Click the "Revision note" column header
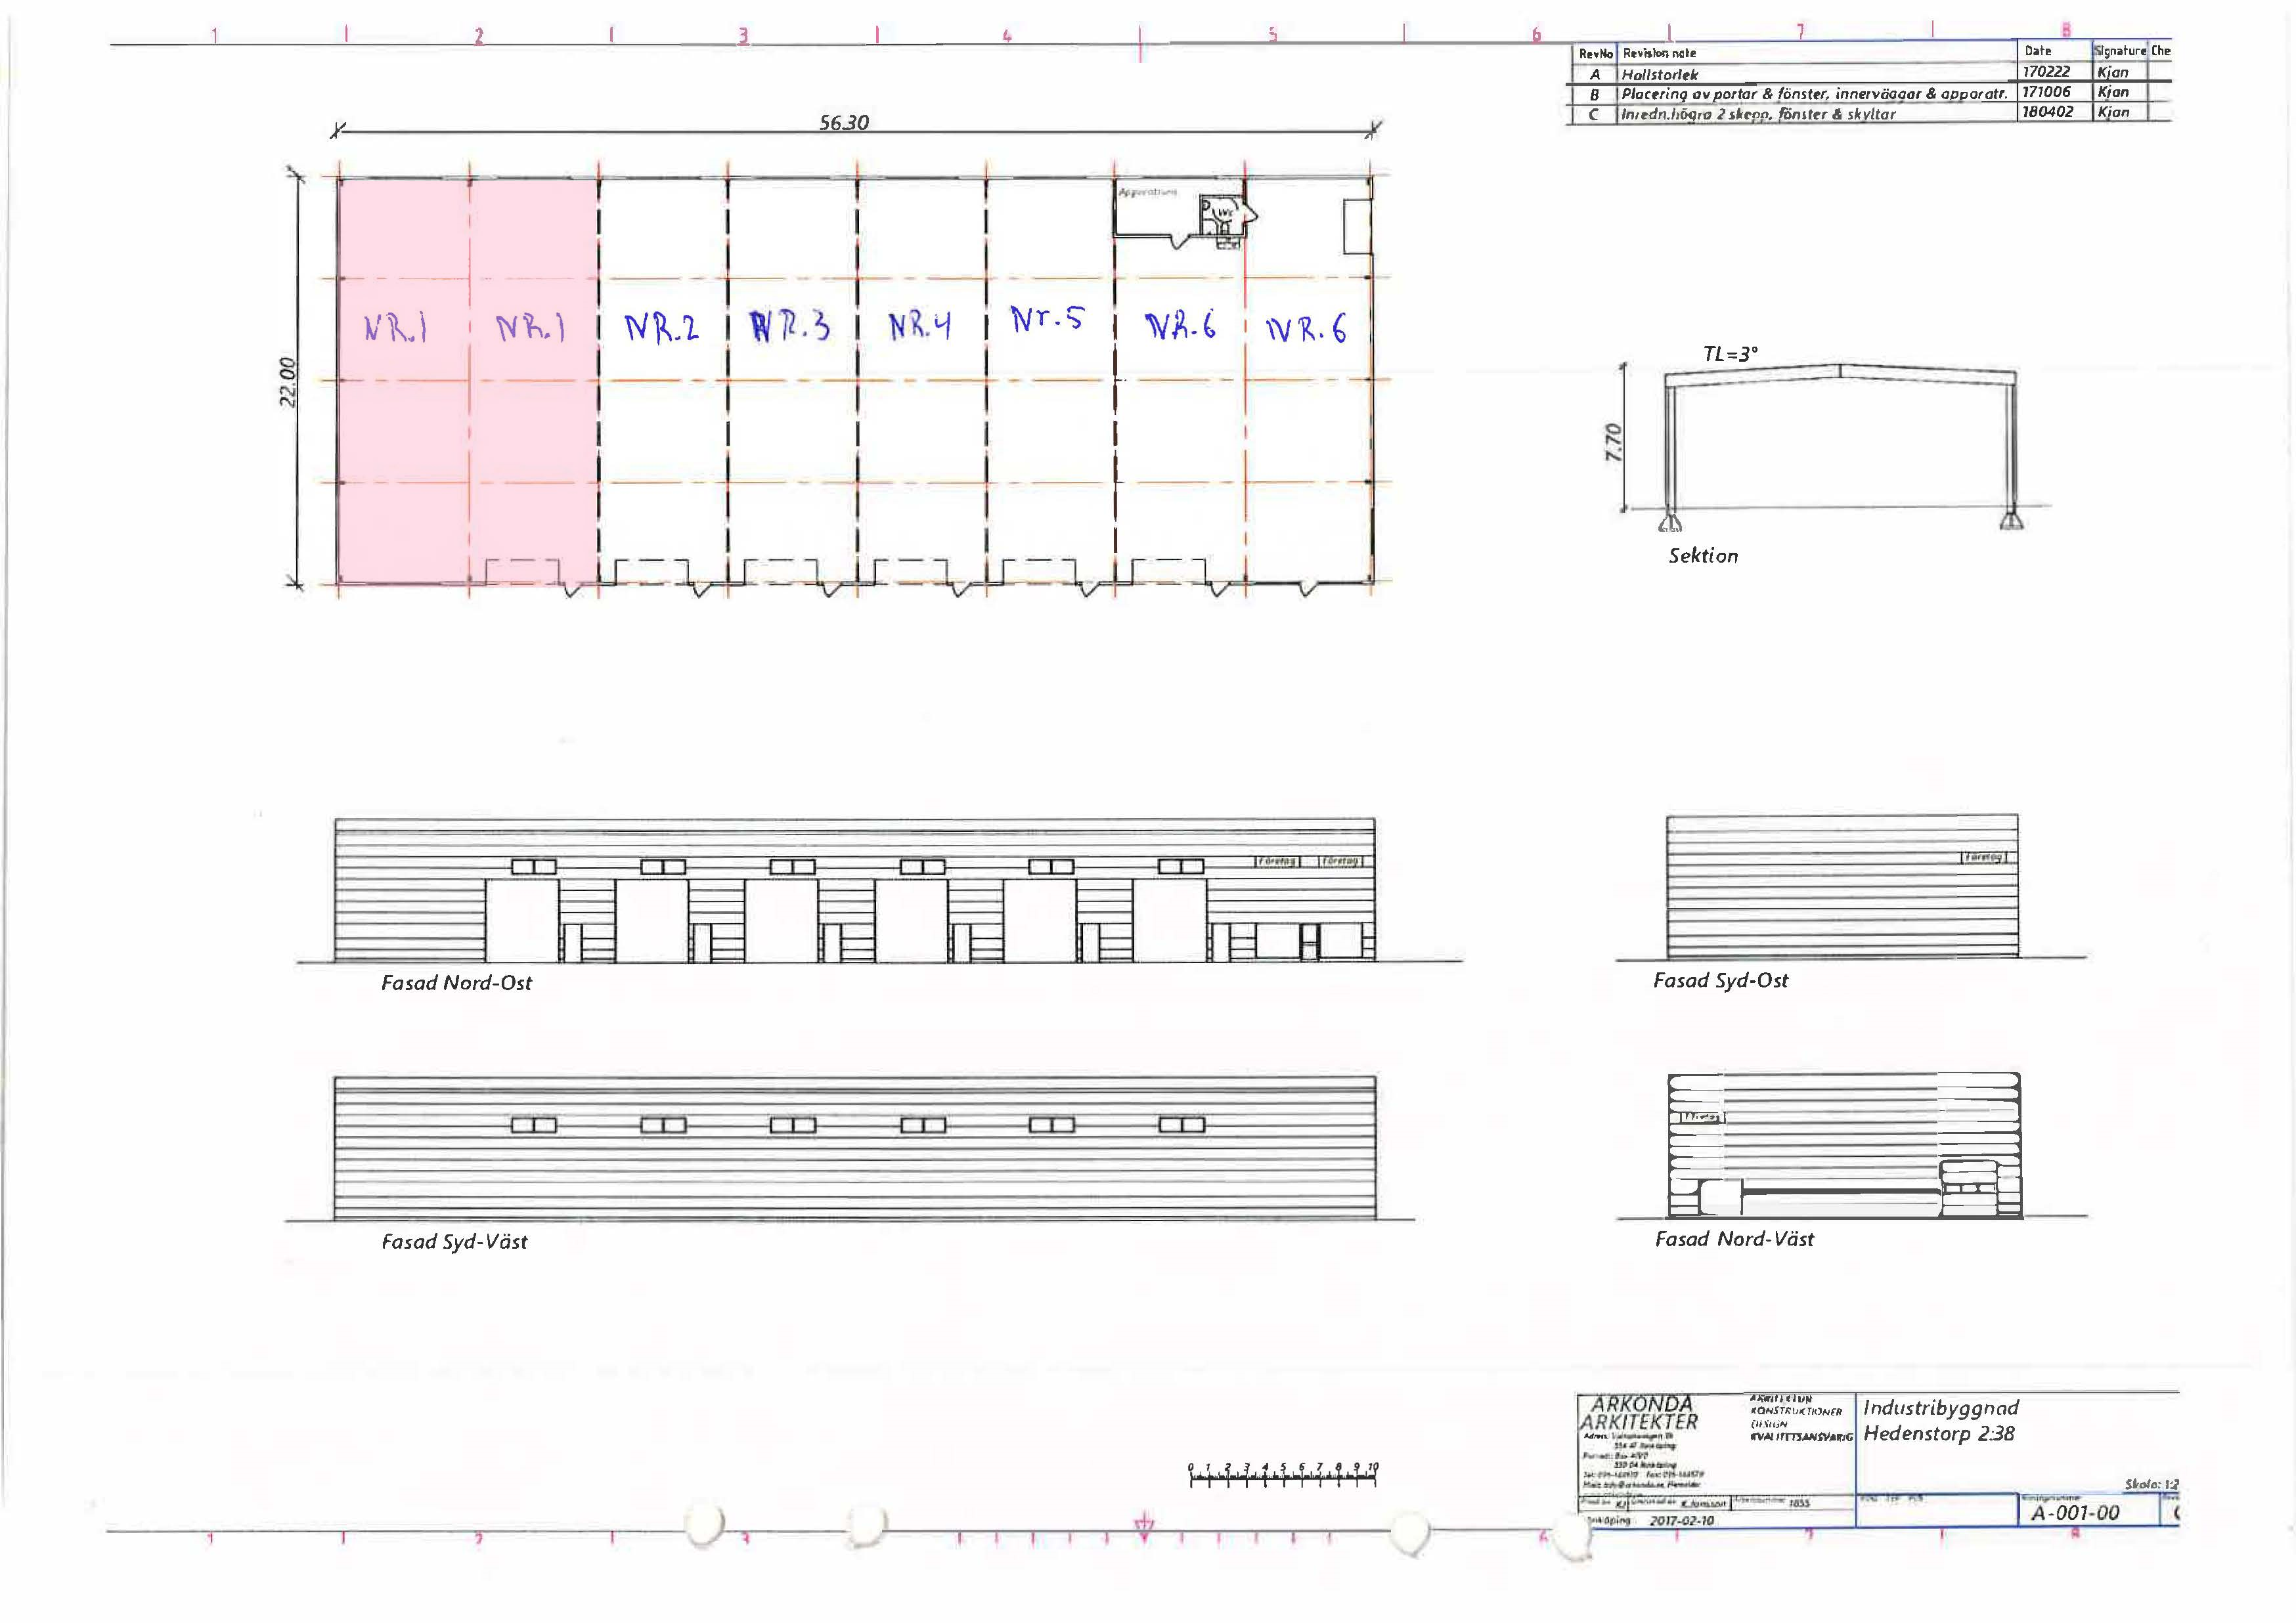 pyautogui.click(x=1659, y=53)
